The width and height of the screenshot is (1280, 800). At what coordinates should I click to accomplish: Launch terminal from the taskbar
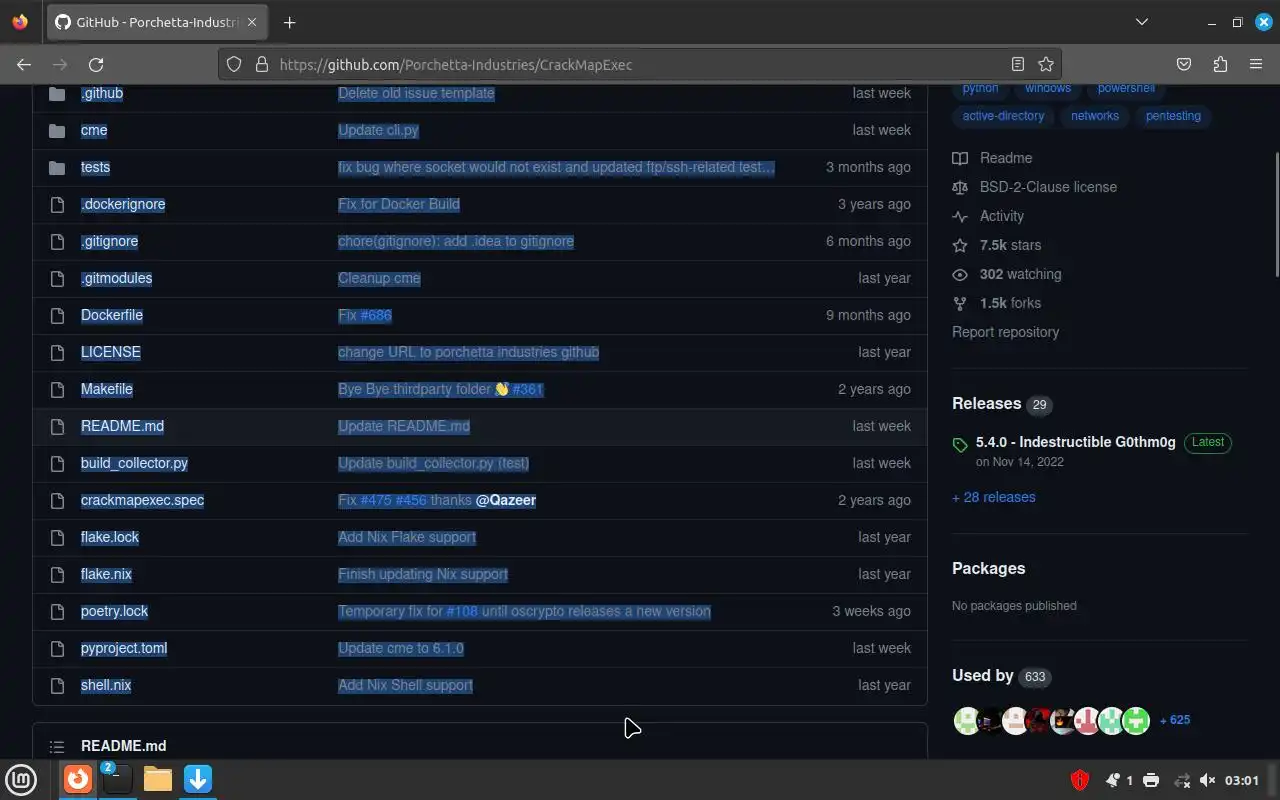point(117,779)
